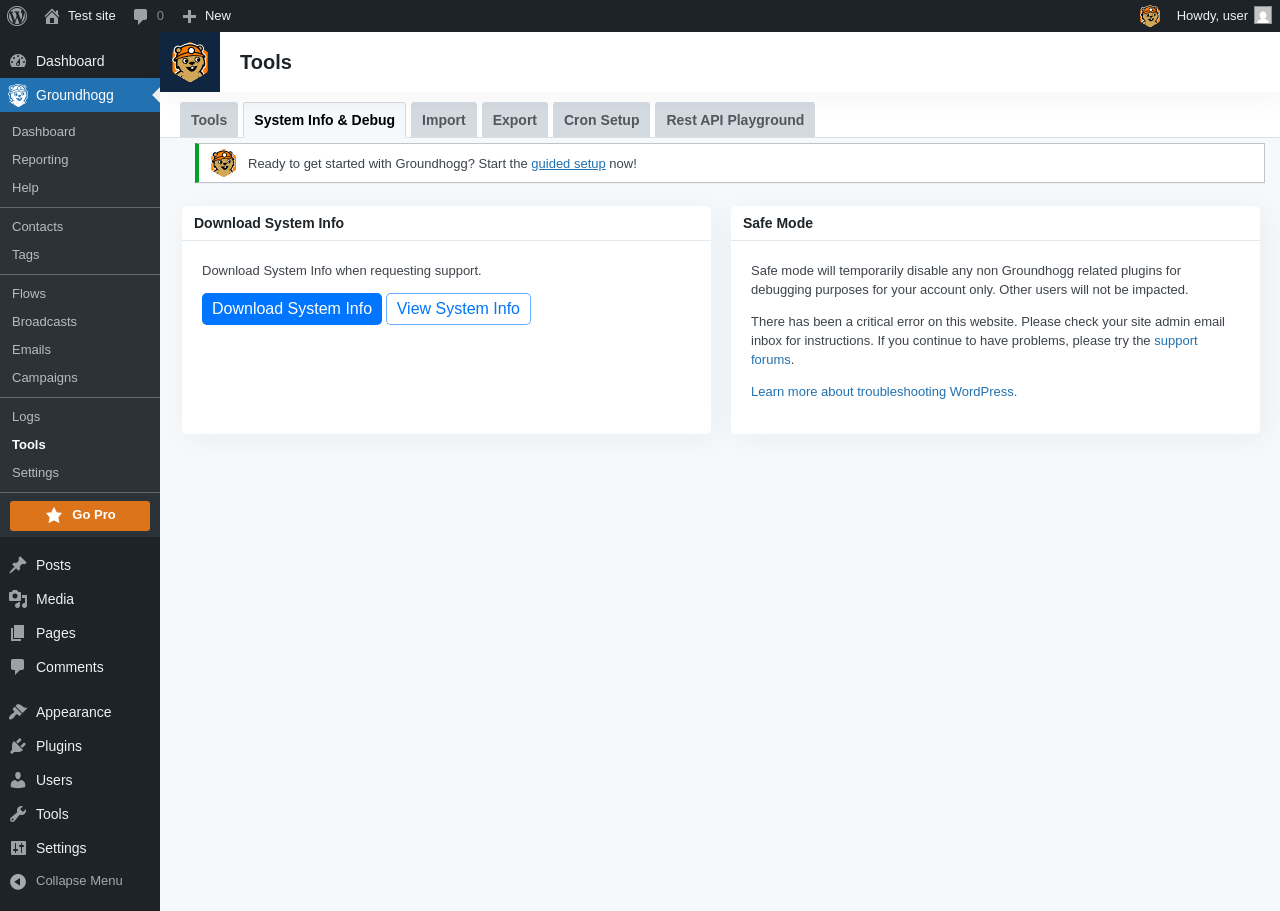Click the Safe Mode panel heading
The image size is (1280, 911).
click(x=778, y=223)
